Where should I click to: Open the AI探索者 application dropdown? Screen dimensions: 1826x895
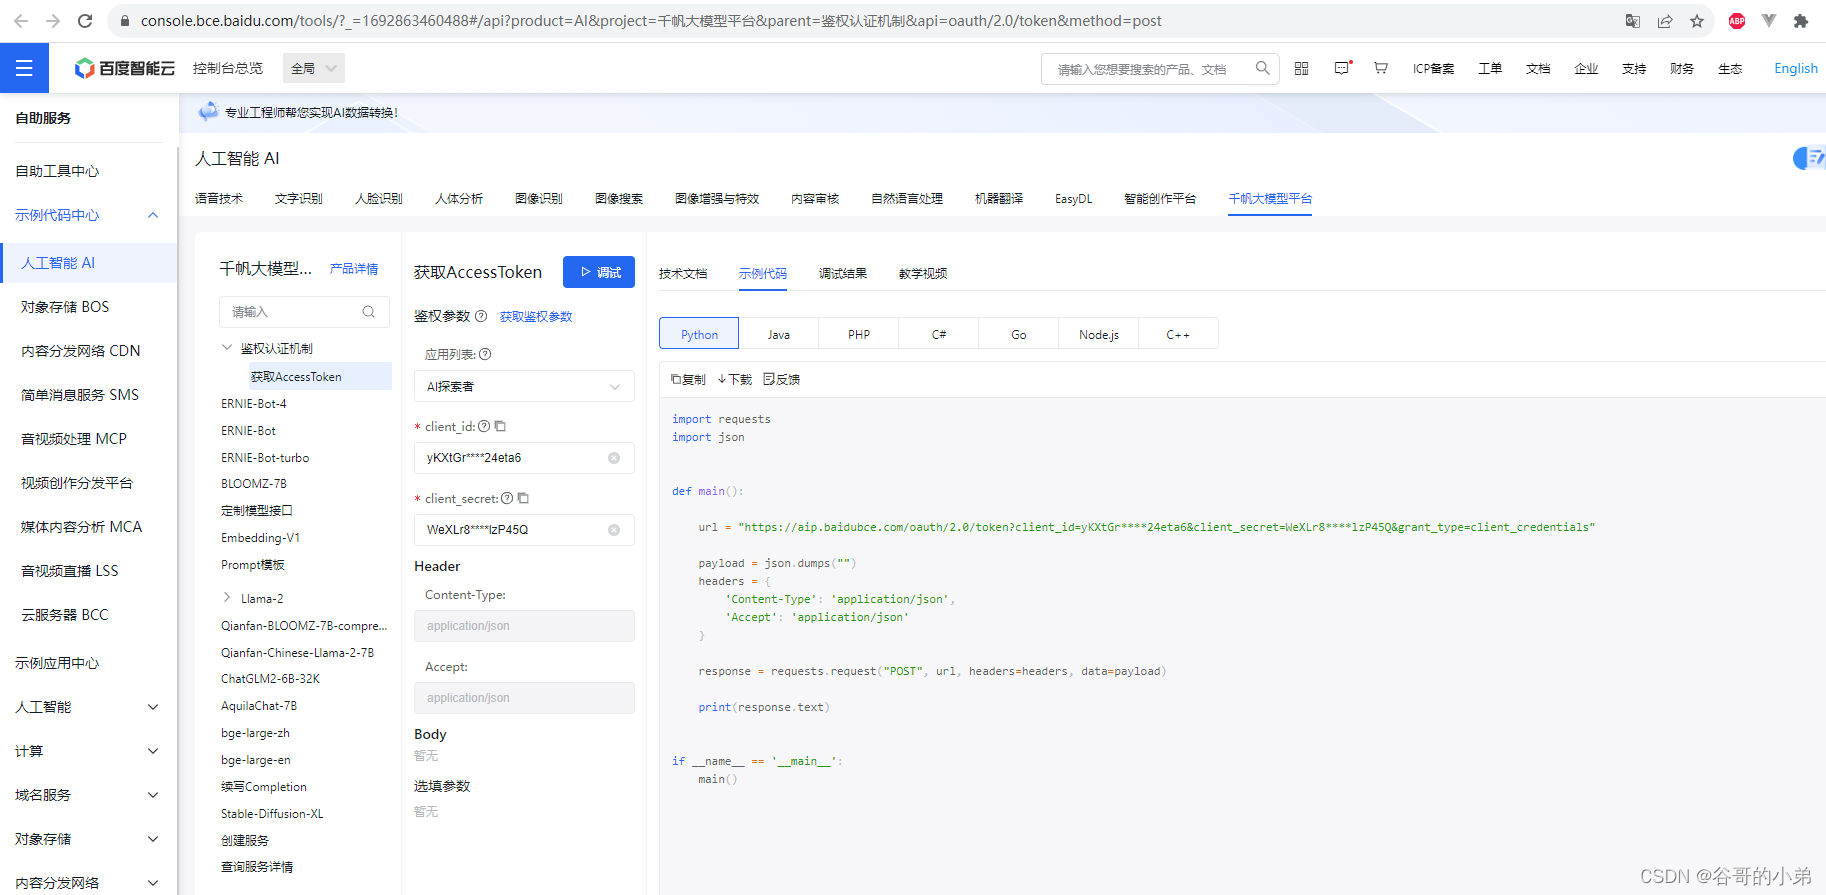tap(524, 387)
